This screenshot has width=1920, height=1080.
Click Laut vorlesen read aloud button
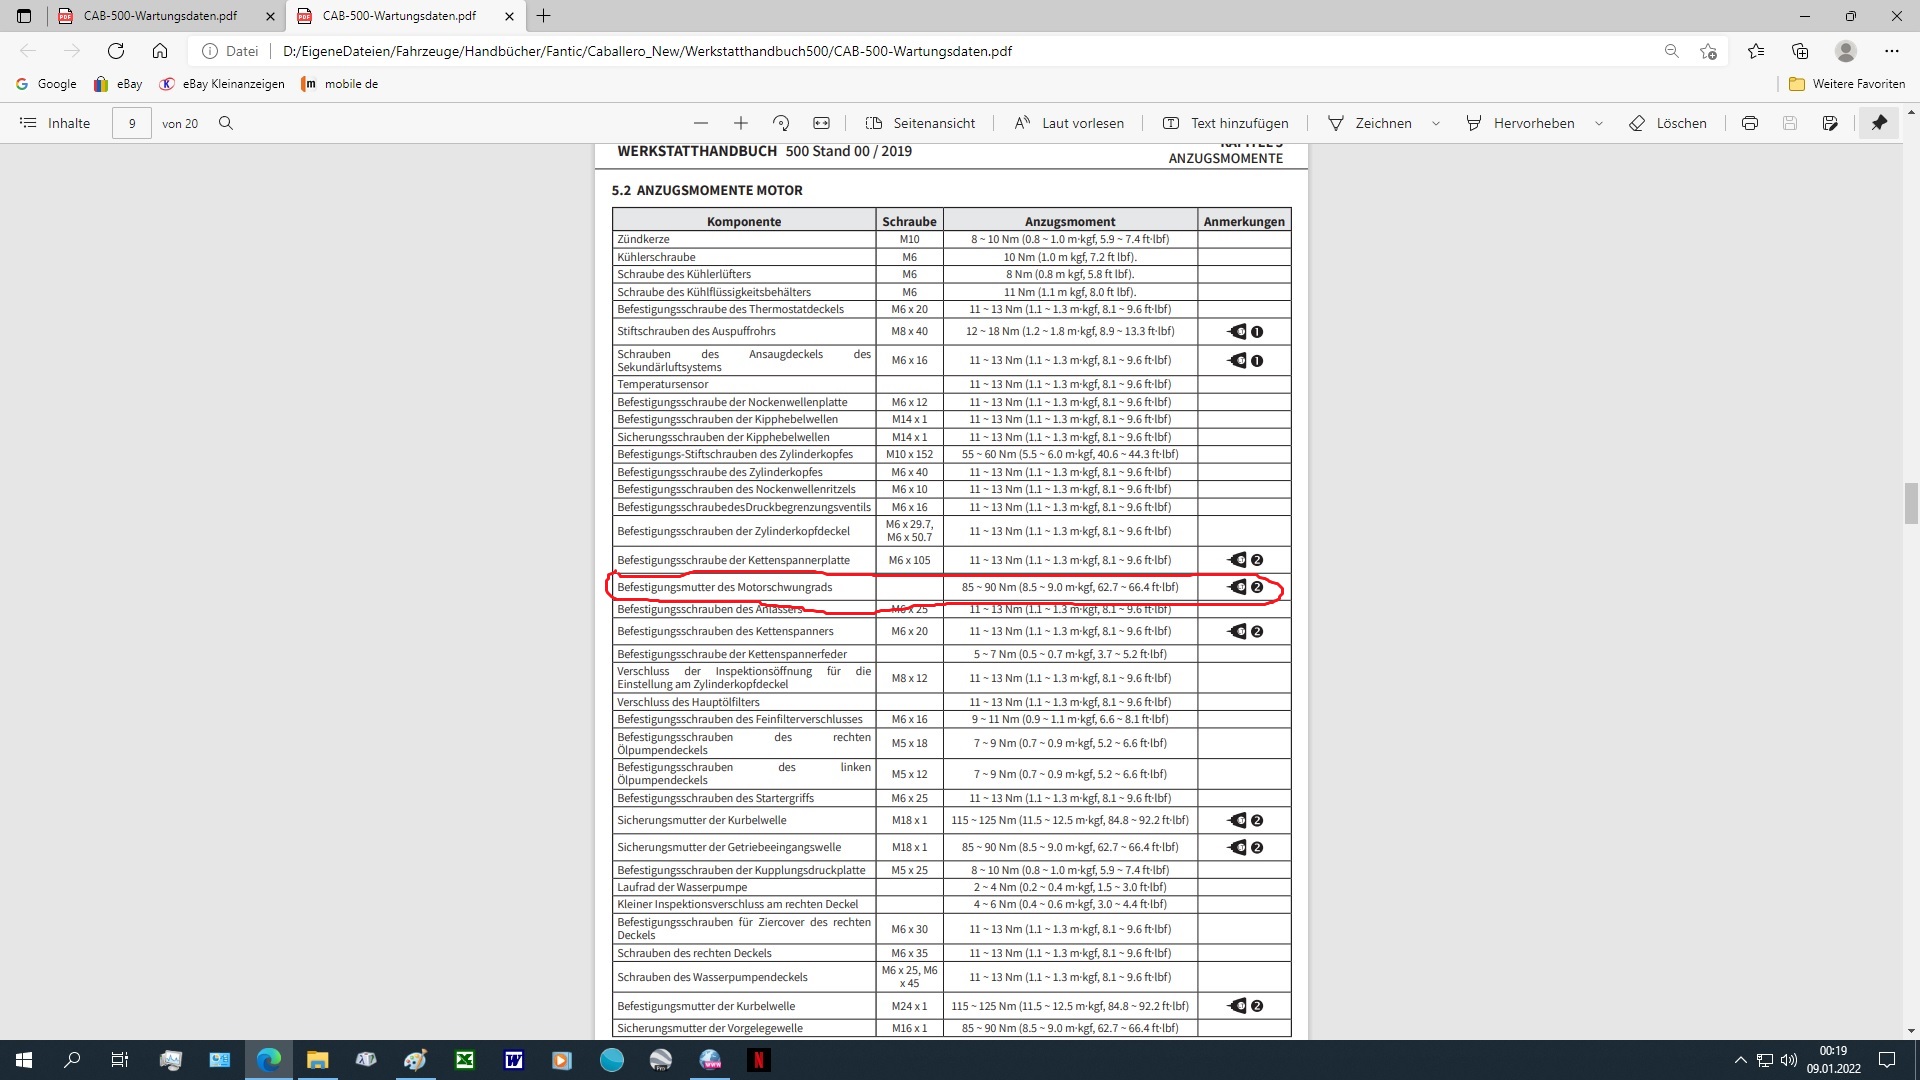tap(1069, 123)
